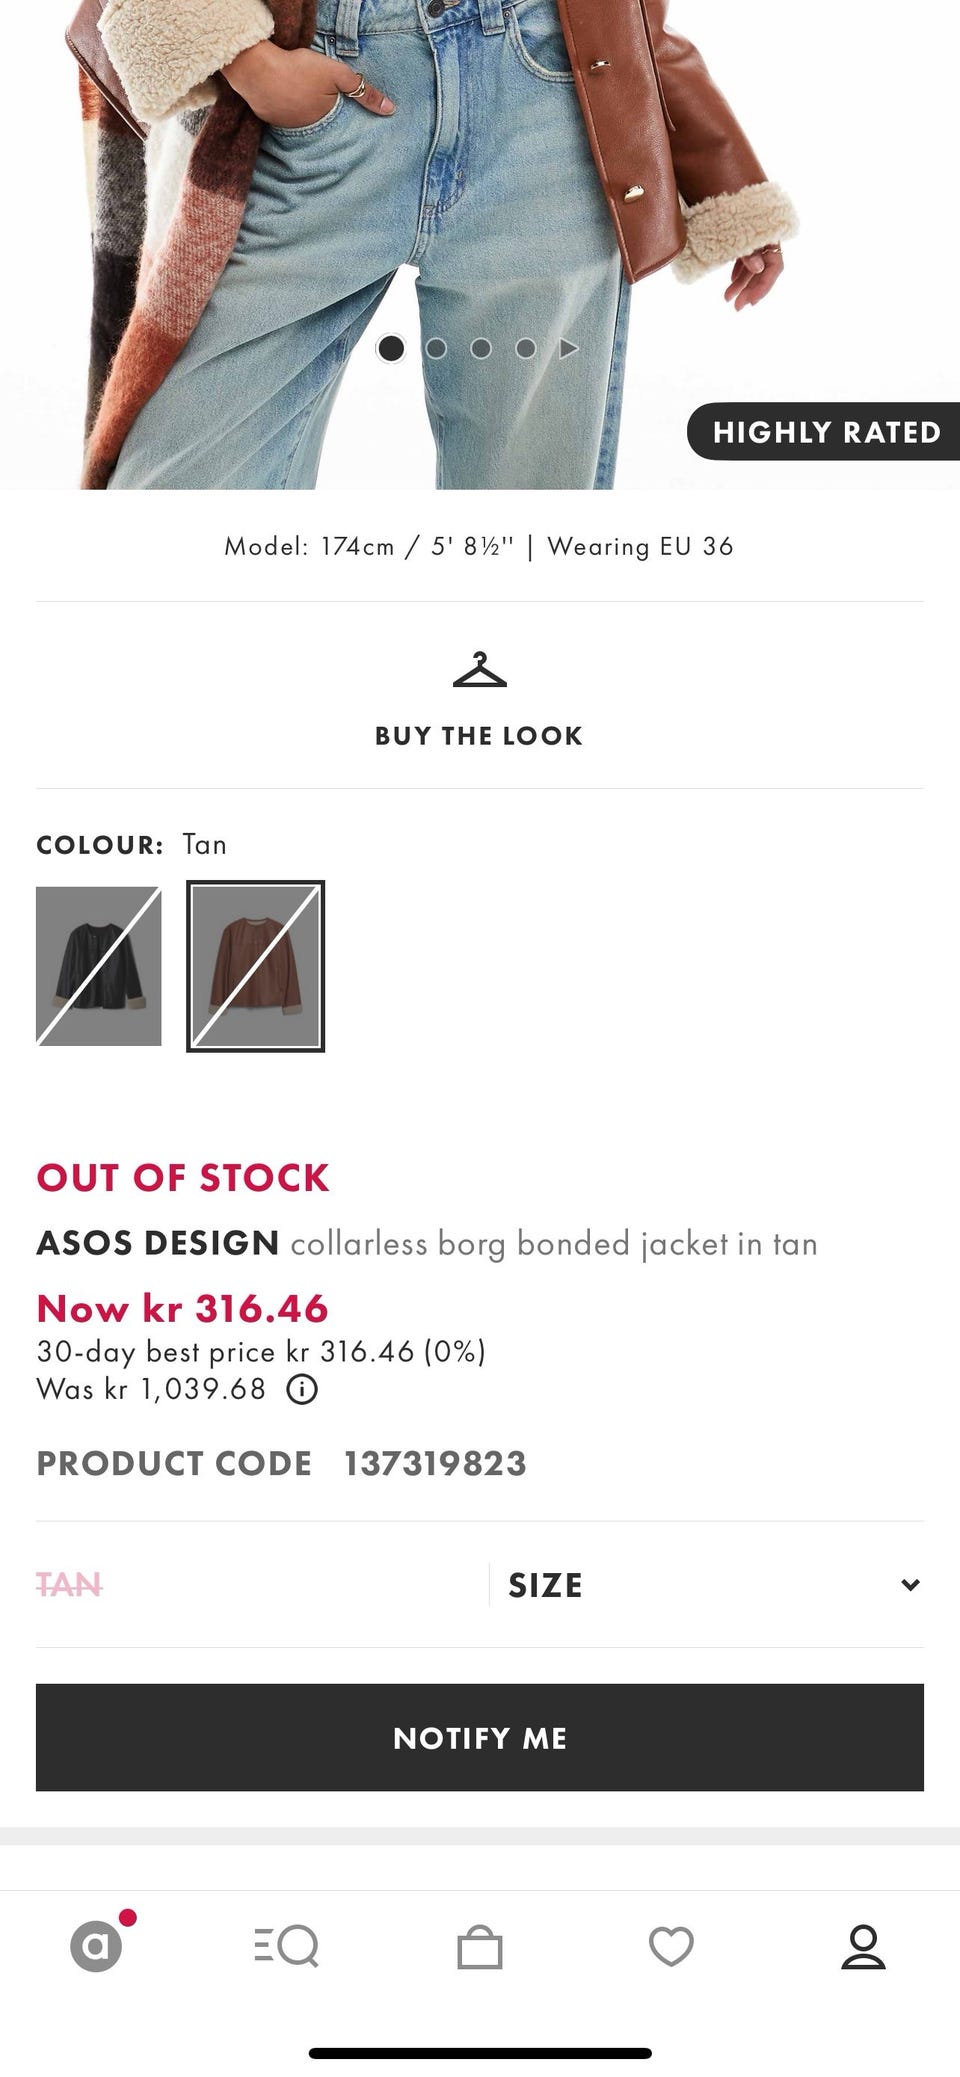Tap the hanger icon above Buy The Look
This screenshot has width=960, height=2077.
[x=480, y=670]
